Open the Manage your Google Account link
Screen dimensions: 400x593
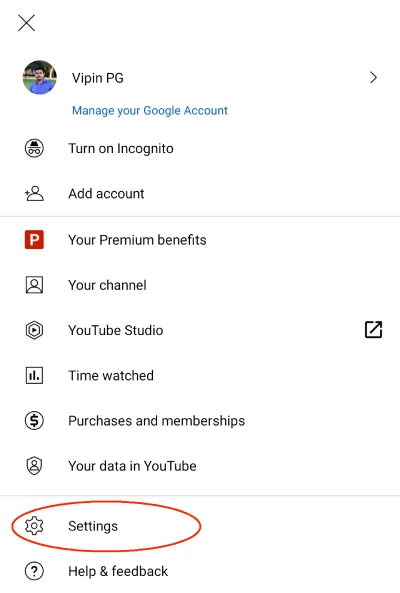point(150,110)
